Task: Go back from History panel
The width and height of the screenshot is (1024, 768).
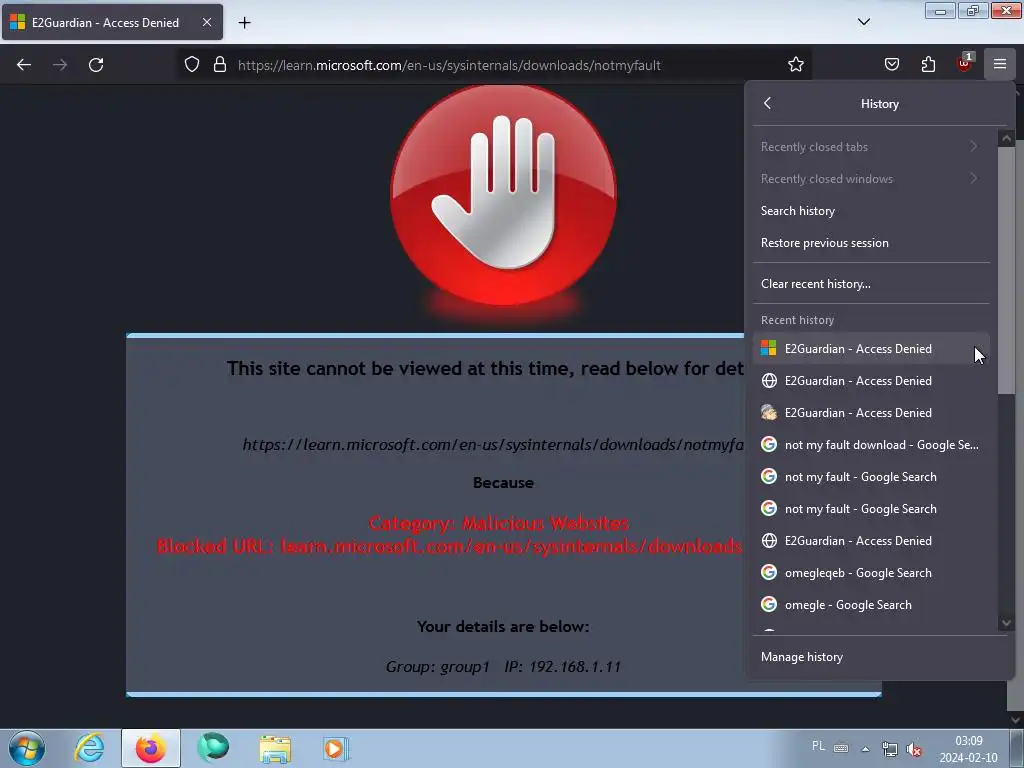Action: (x=768, y=103)
